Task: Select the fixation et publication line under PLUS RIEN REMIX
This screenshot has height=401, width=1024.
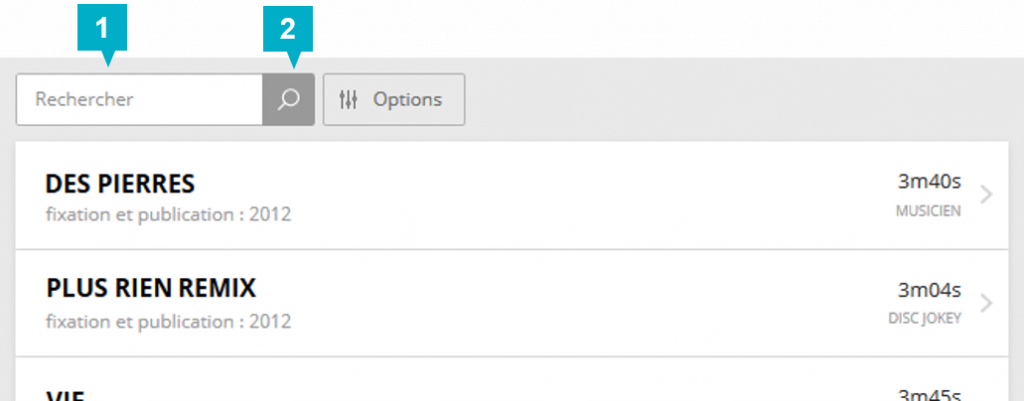Action: pyautogui.click(x=168, y=321)
